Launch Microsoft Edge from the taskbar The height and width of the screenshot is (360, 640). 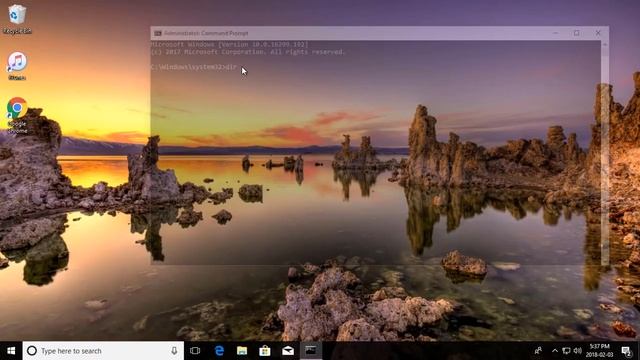pos(219,351)
